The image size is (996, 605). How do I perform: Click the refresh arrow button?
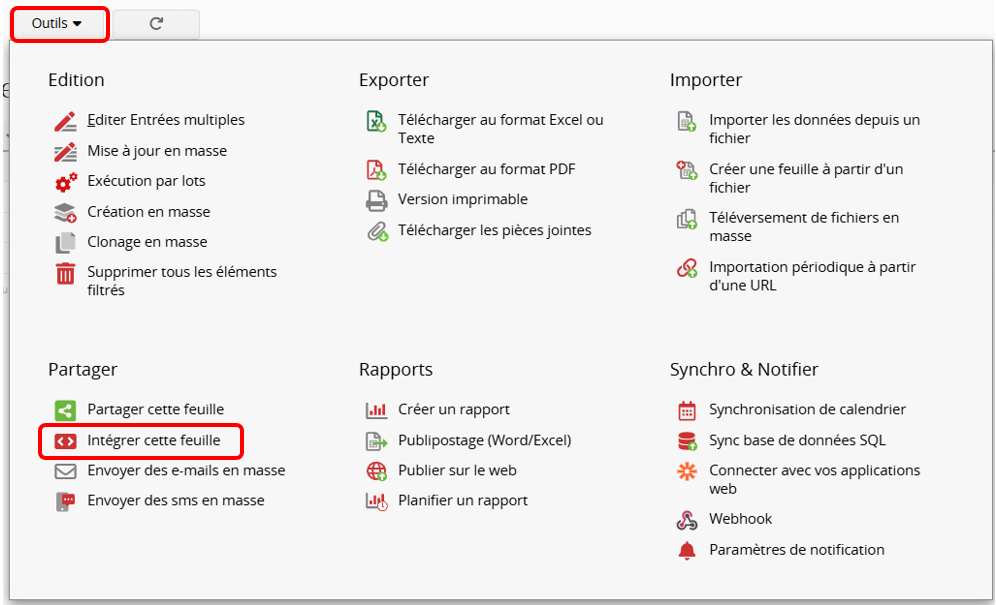(156, 24)
